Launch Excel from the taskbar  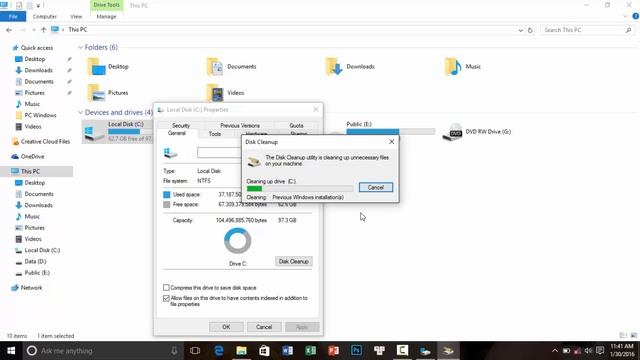[x=310, y=351]
